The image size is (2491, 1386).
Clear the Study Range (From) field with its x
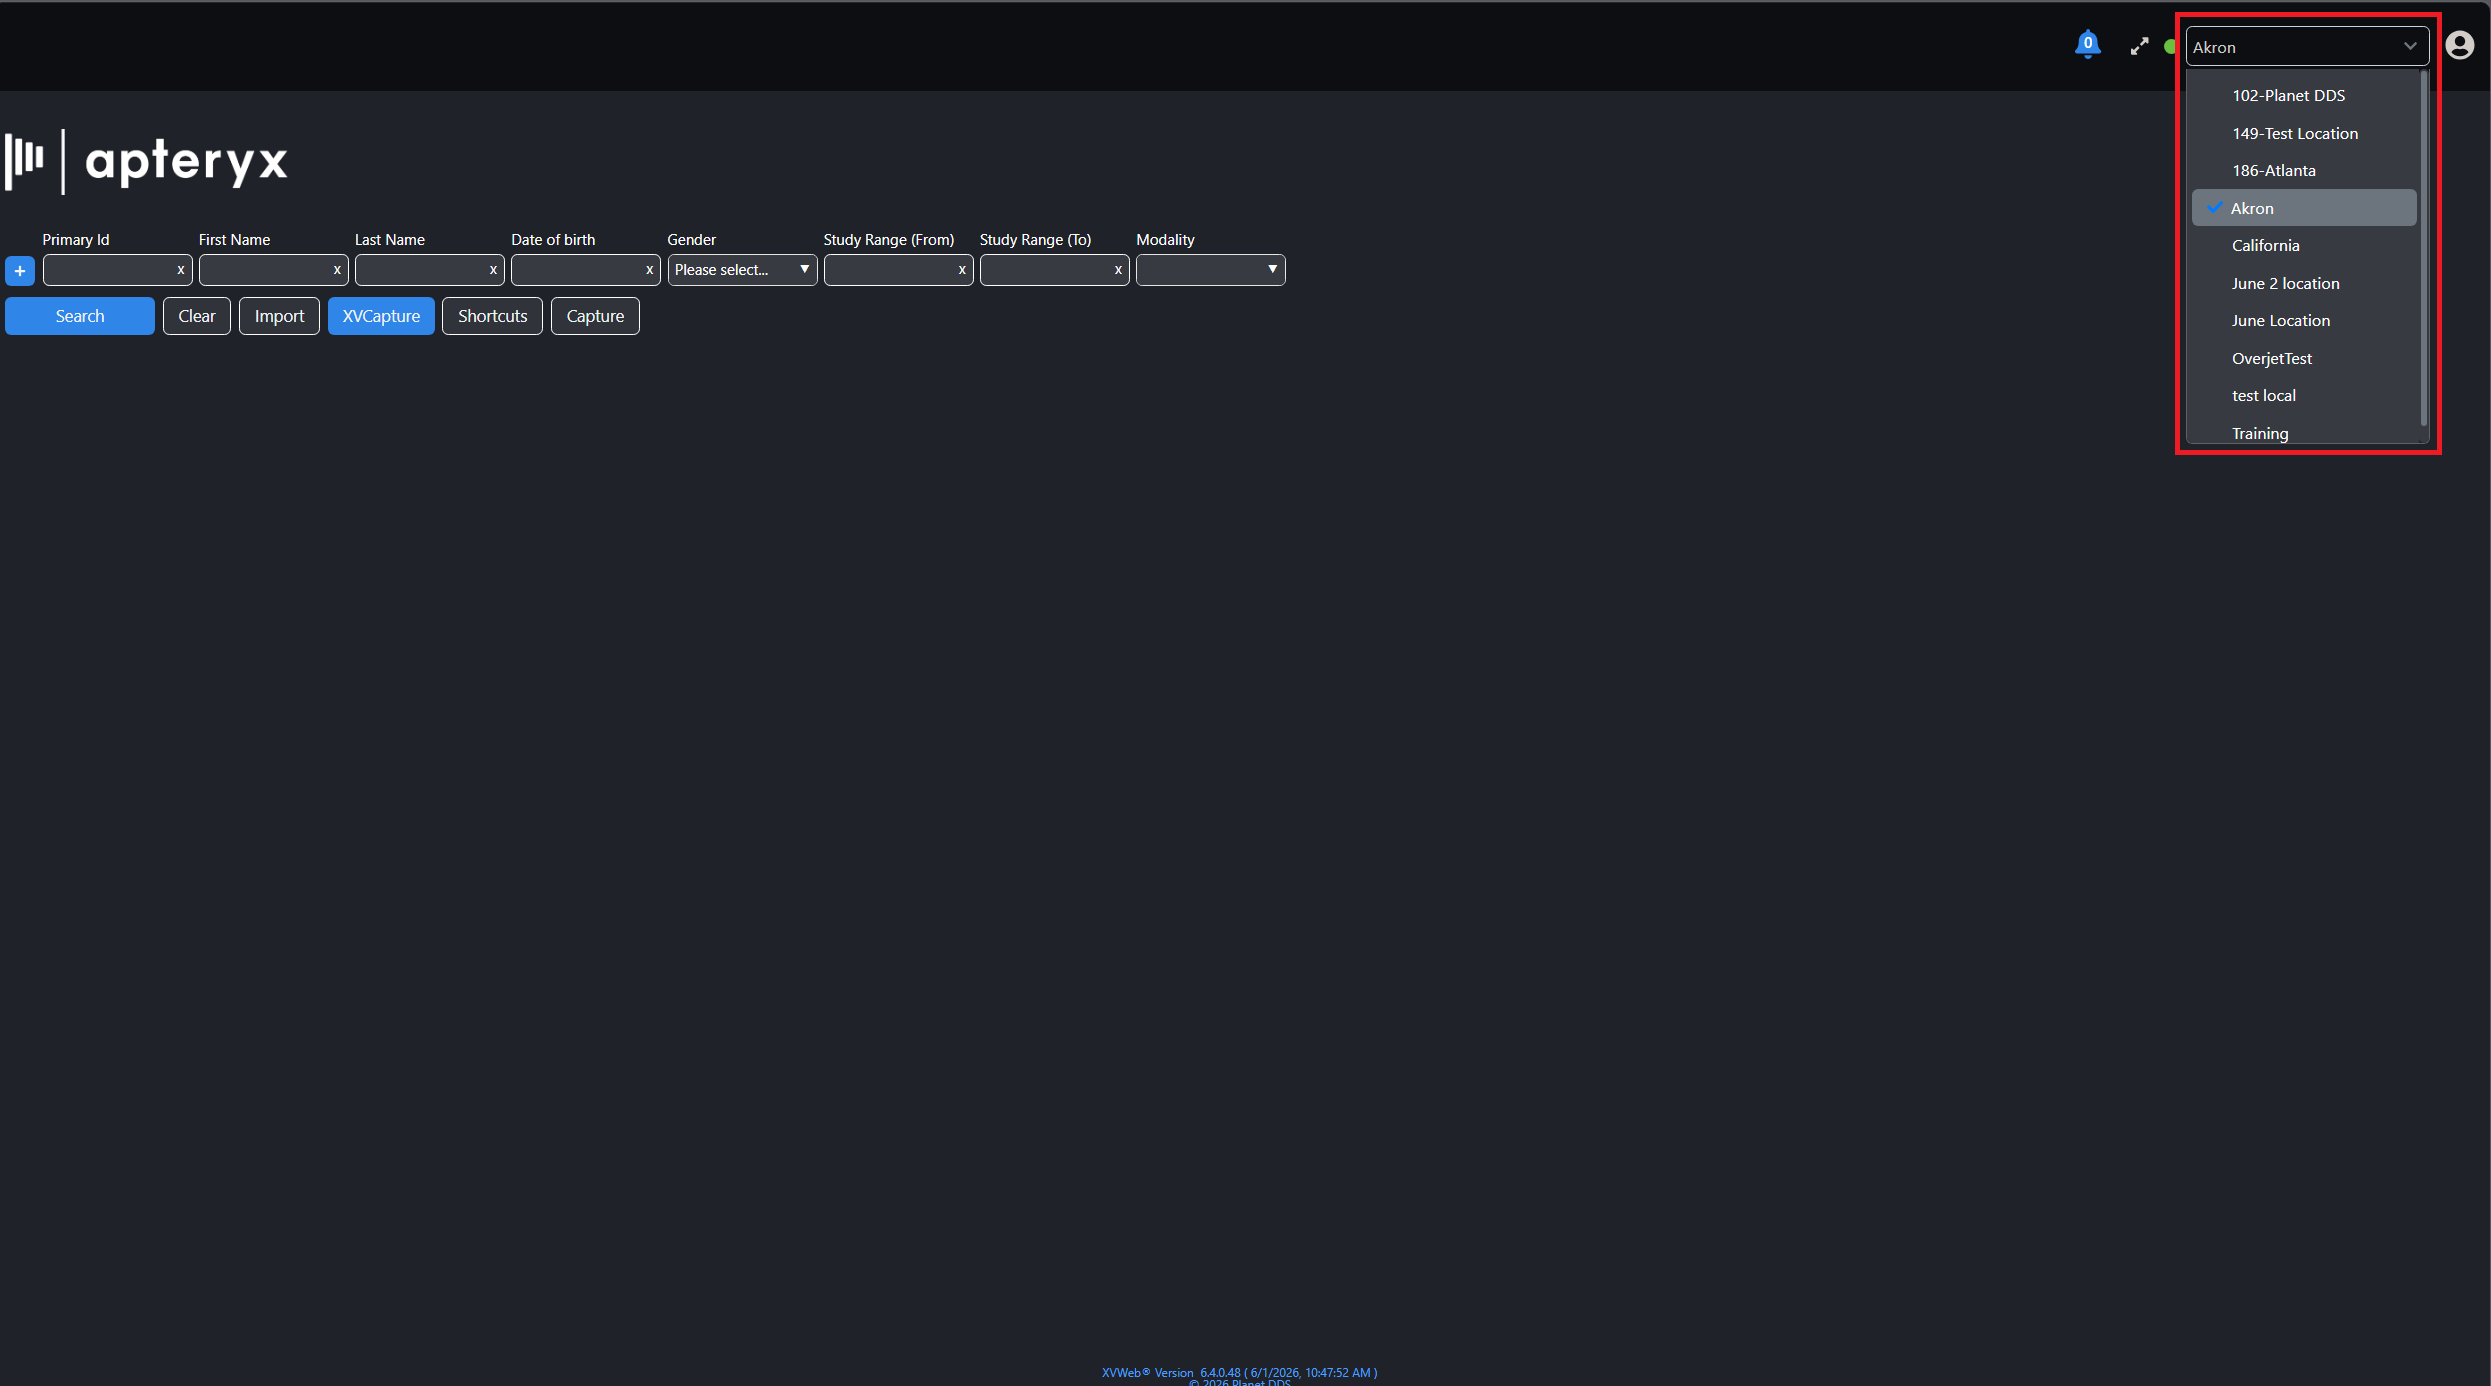(962, 270)
